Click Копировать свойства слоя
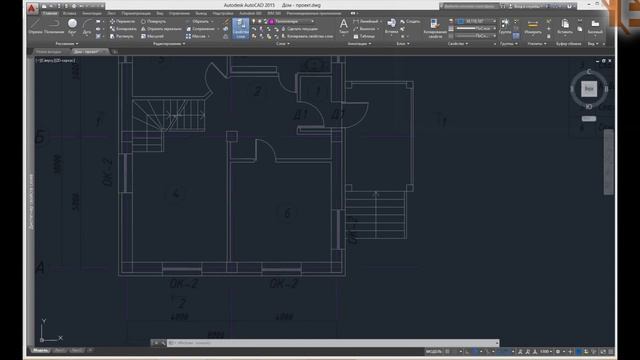Image resolution: width=640 pixels, height=360 pixels. tap(307, 36)
